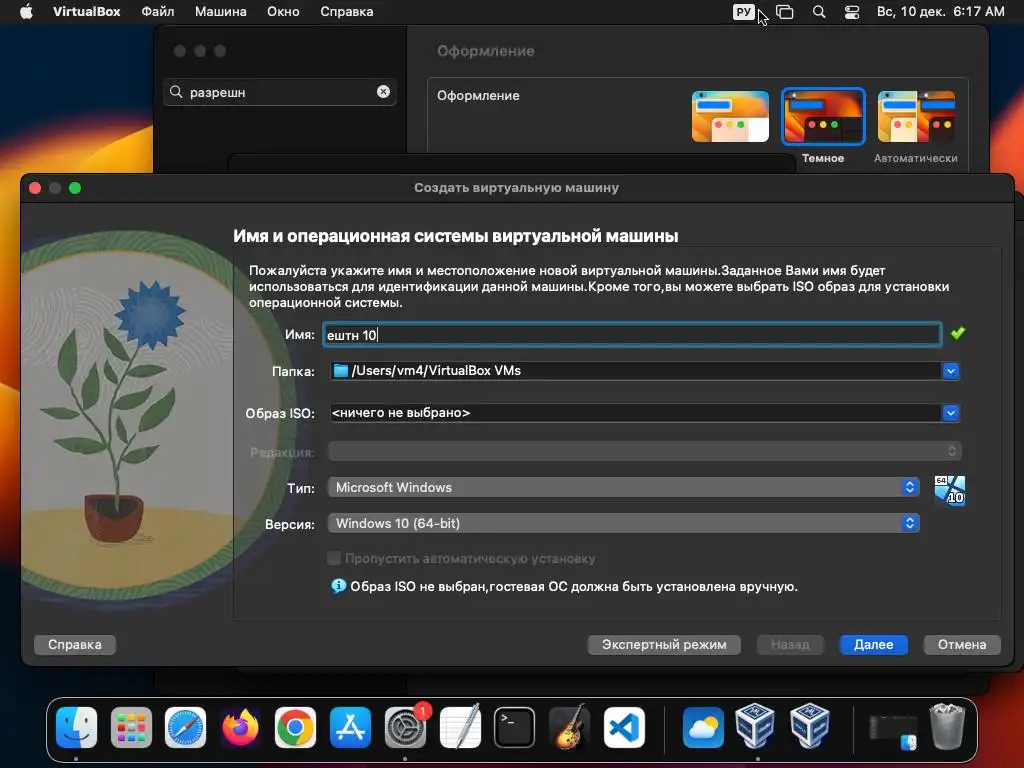Click the disabled Редакция dropdown
This screenshot has width=1024, height=768.
[644, 451]
